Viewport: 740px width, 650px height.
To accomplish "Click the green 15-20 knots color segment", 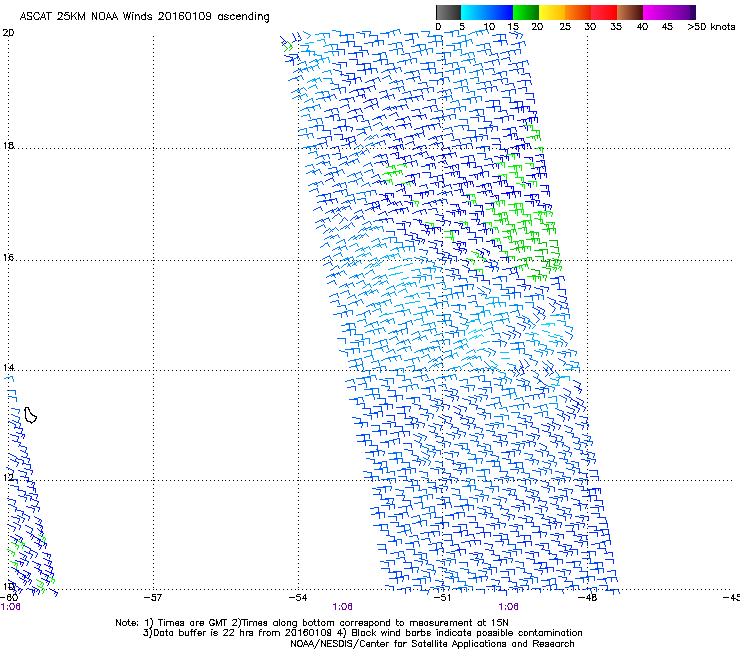I will 526,12.
